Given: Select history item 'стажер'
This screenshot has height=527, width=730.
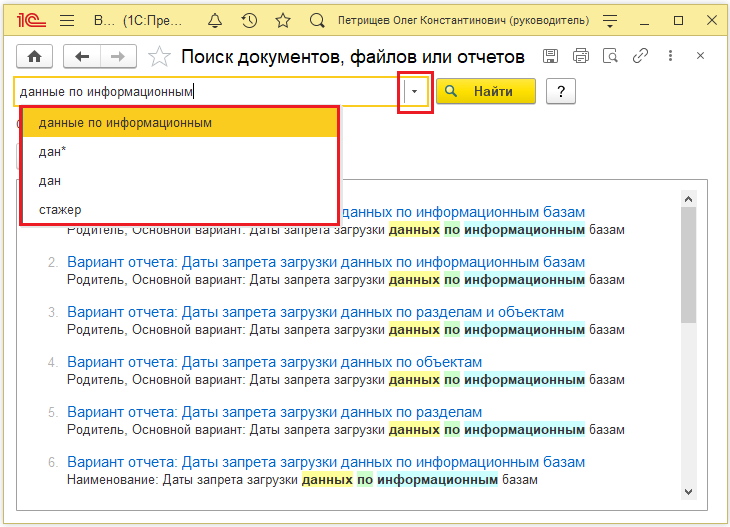Looking at the screenshot, I should 180,209.
